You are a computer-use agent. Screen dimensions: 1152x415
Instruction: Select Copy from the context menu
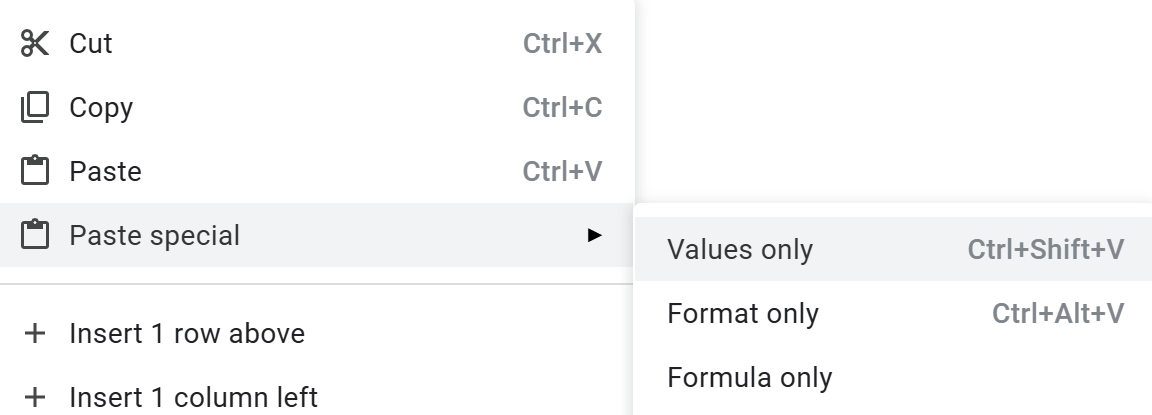[101, 108]
